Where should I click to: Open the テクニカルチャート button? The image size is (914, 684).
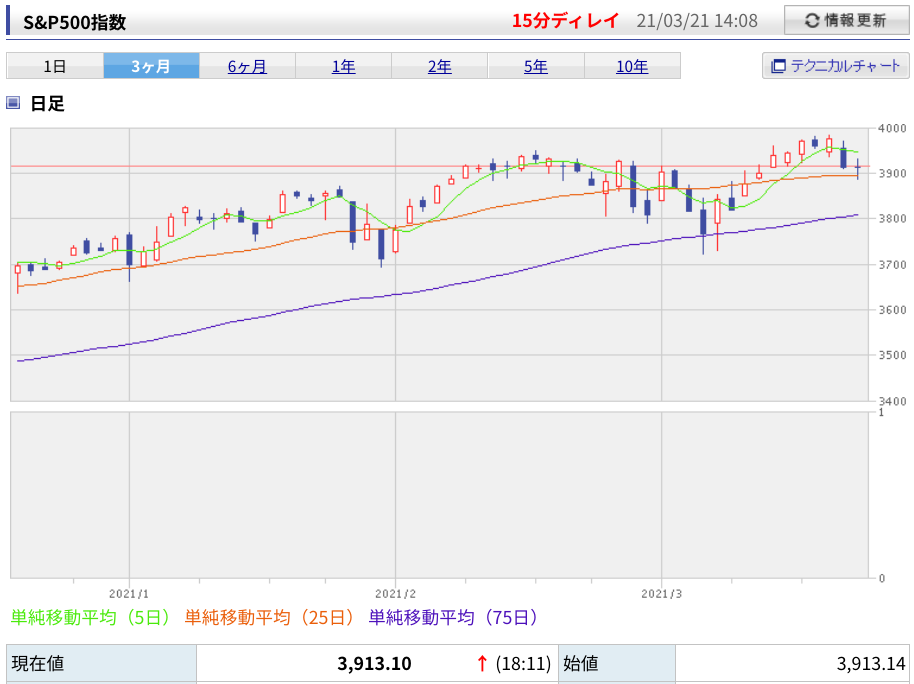coord(835,65)
